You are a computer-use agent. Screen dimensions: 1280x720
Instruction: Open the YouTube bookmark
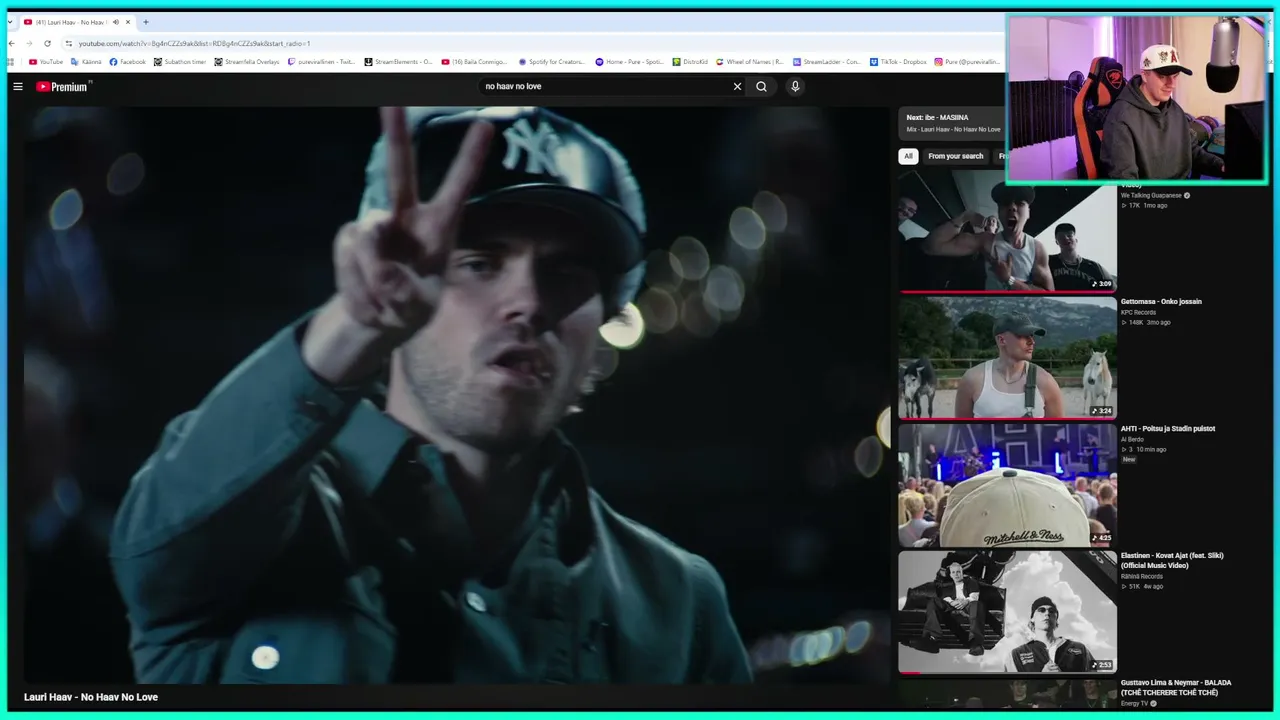[x=46, y=62]
